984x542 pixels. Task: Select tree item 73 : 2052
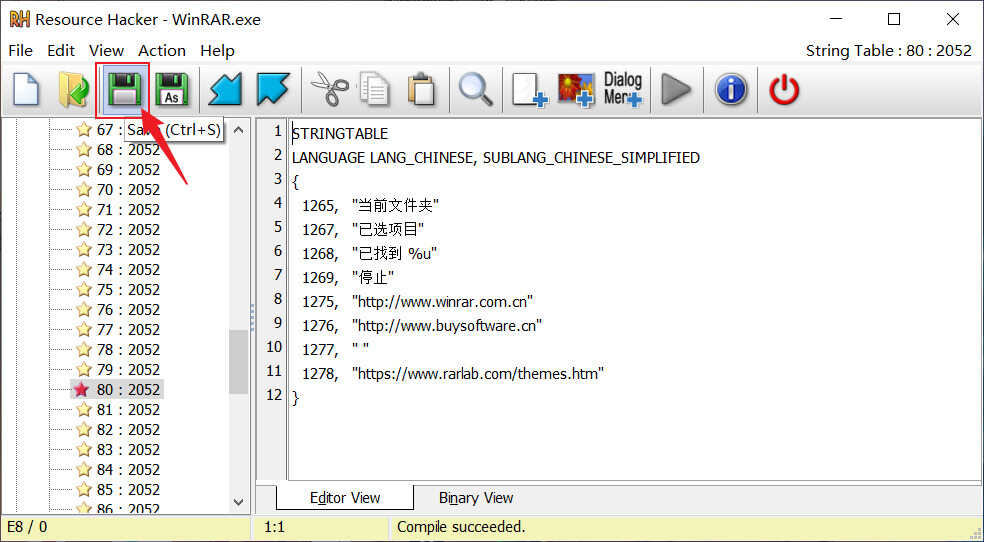click(x=128, y=250)
